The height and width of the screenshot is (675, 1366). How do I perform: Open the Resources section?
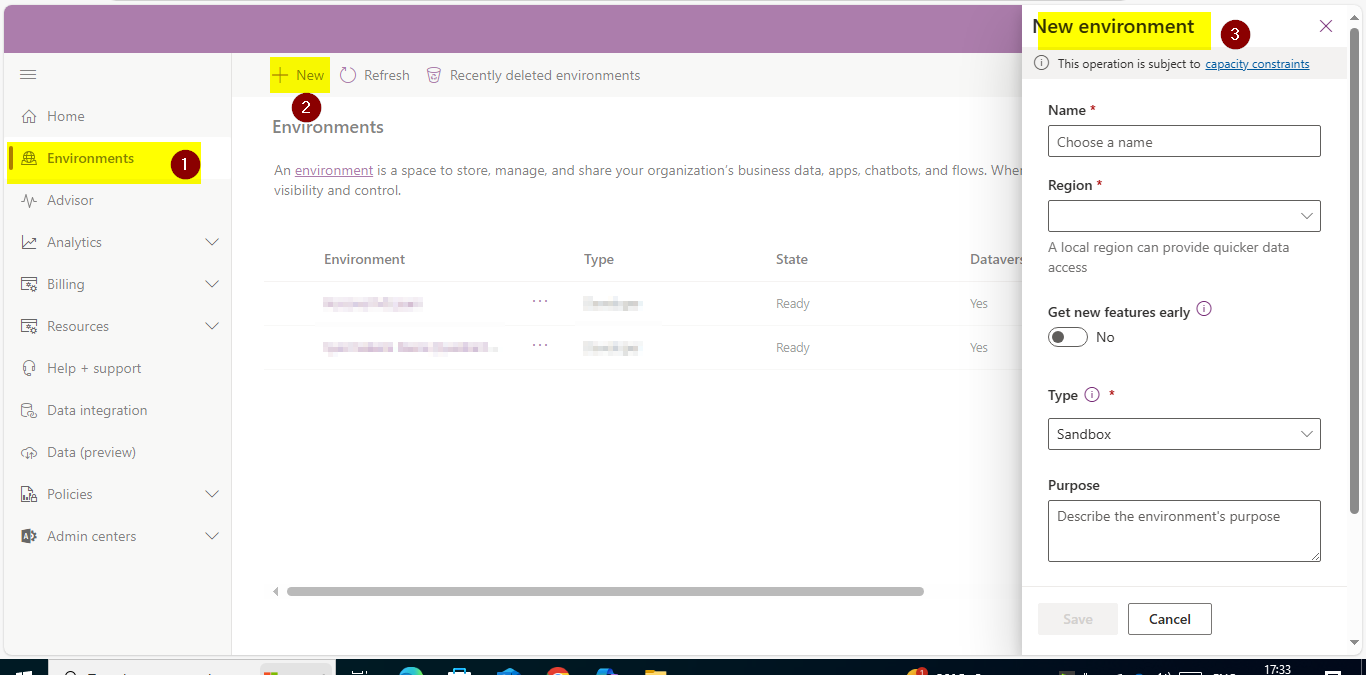click(x=77, y=326)
